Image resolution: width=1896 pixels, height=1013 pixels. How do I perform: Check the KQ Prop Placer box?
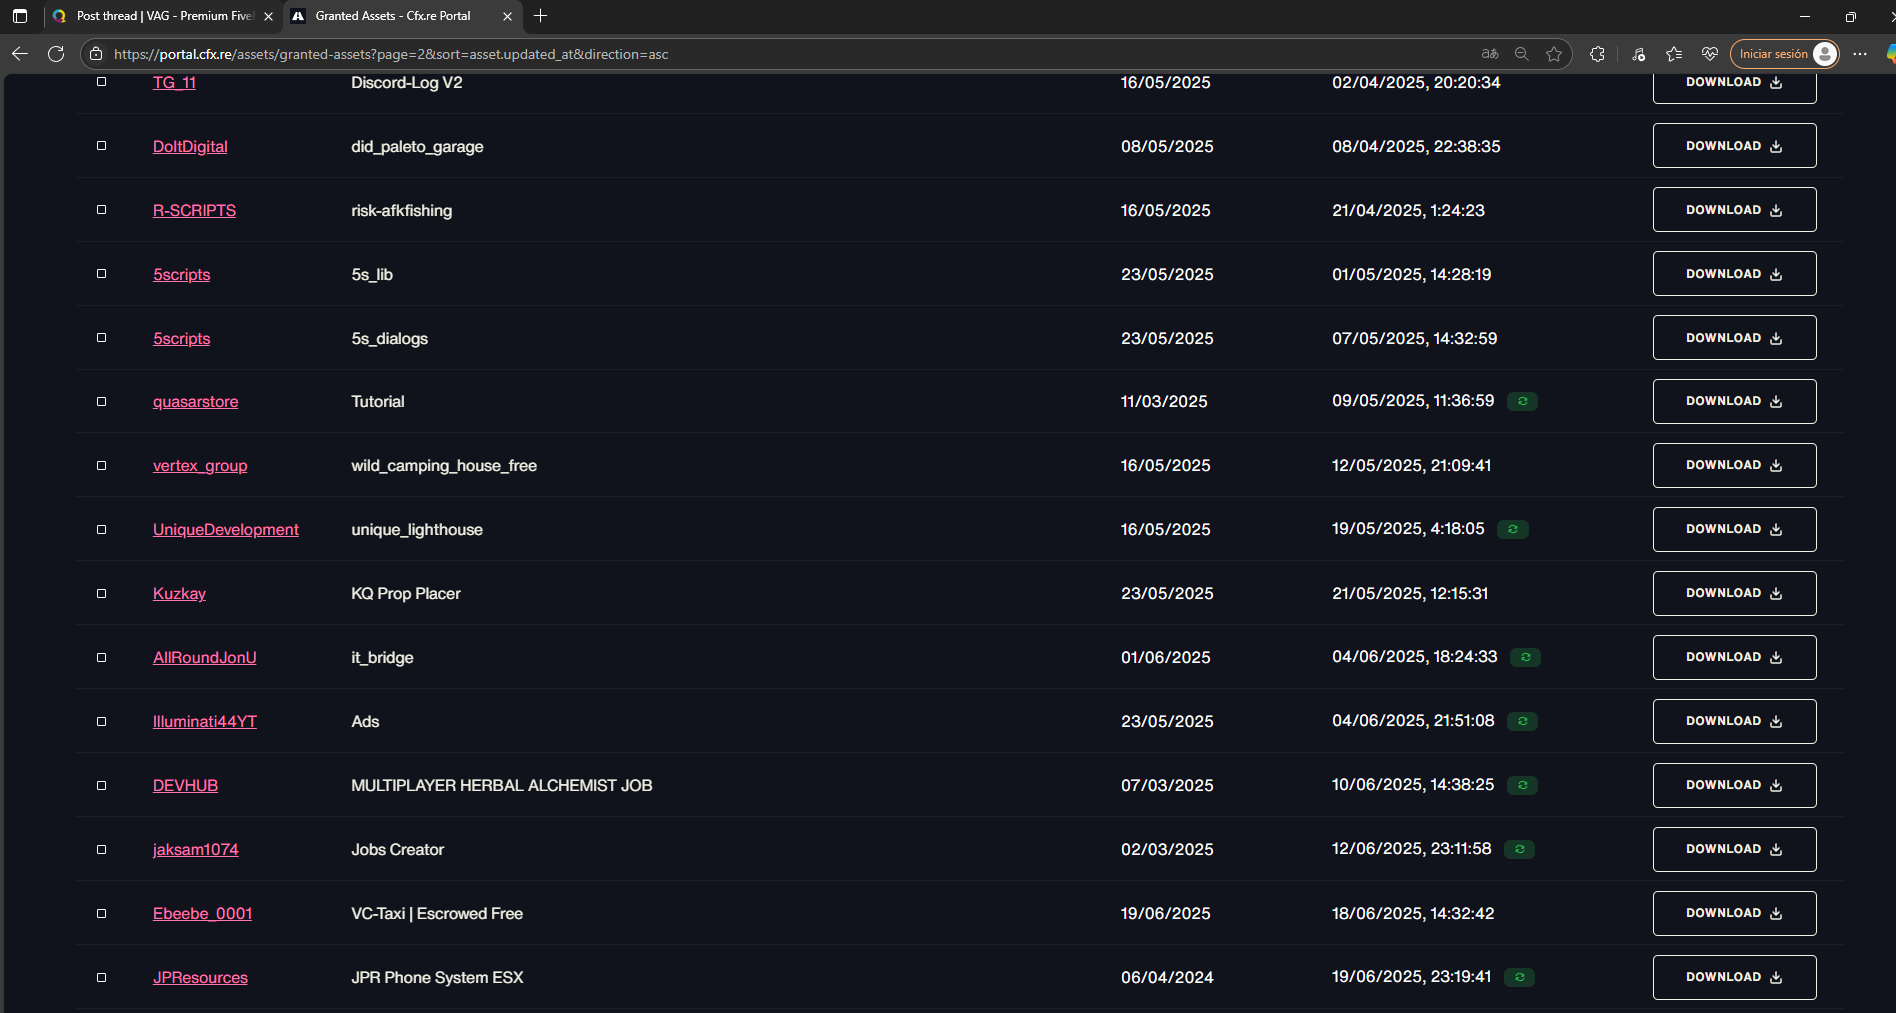tap(101, 593)
